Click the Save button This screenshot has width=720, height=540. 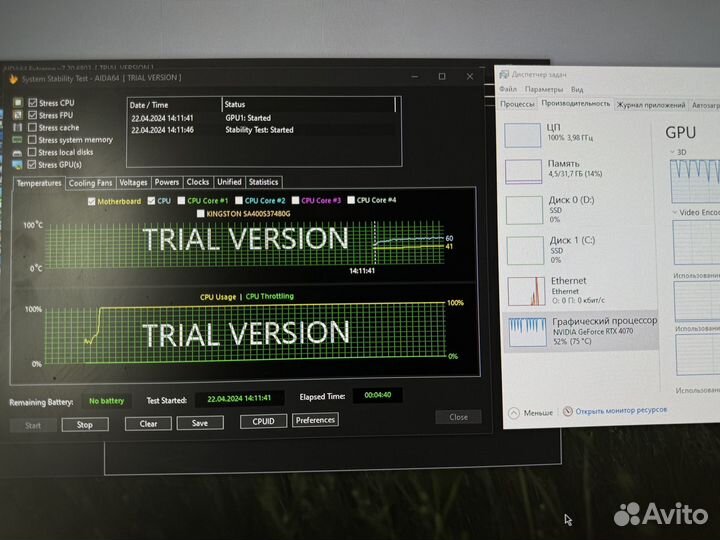click(200, 422)
